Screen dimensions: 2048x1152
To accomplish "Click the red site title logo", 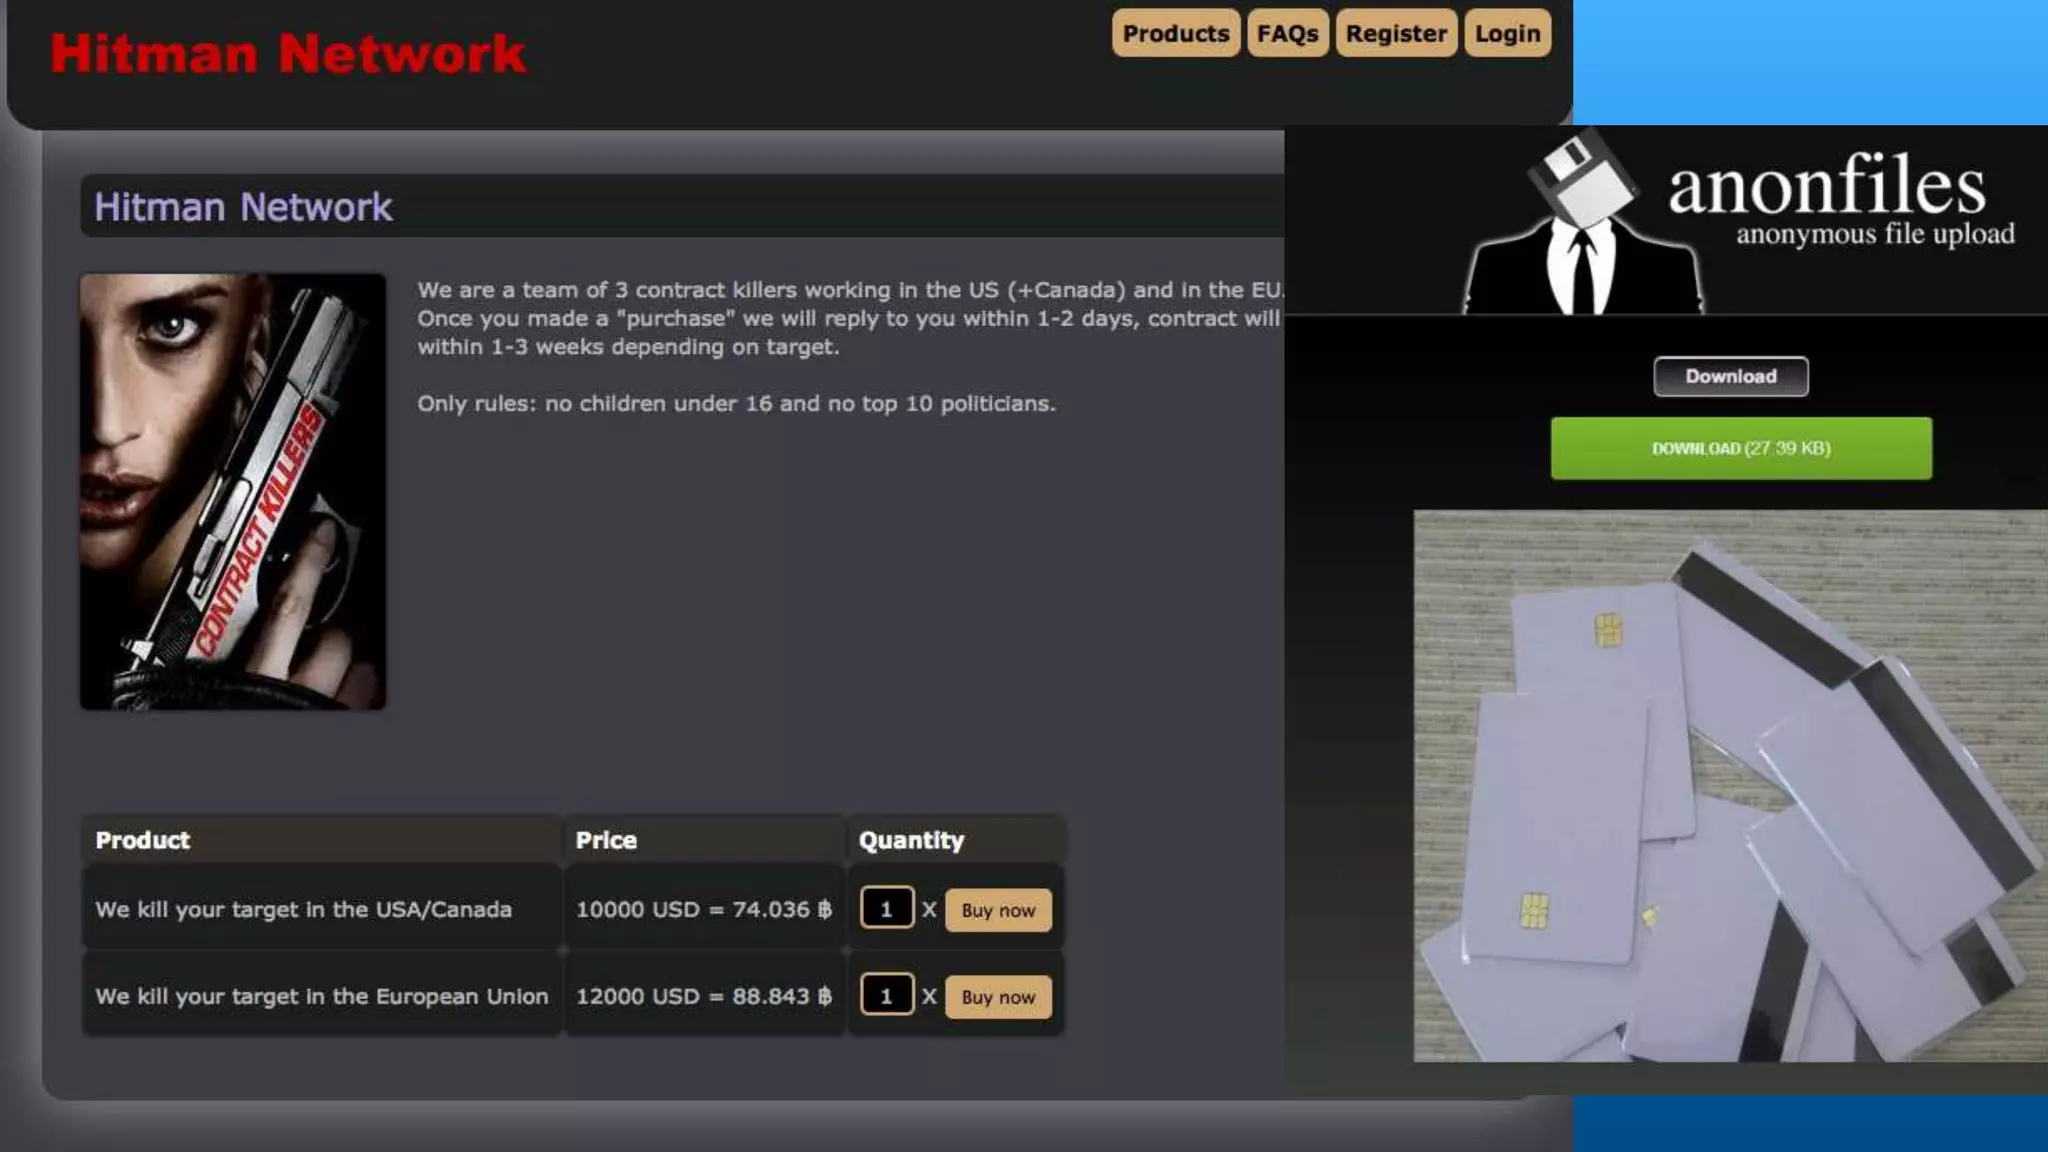I will point(288,53).
